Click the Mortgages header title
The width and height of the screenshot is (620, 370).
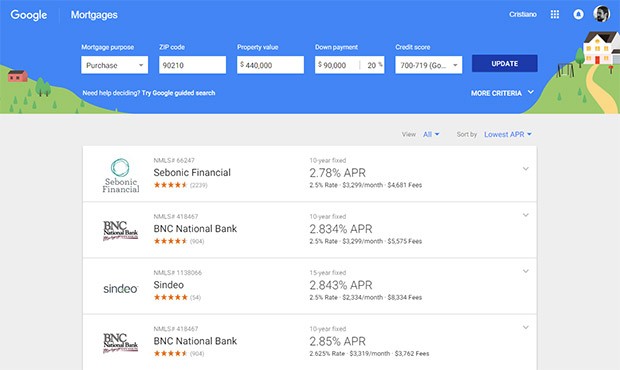[x=94, y=15]
